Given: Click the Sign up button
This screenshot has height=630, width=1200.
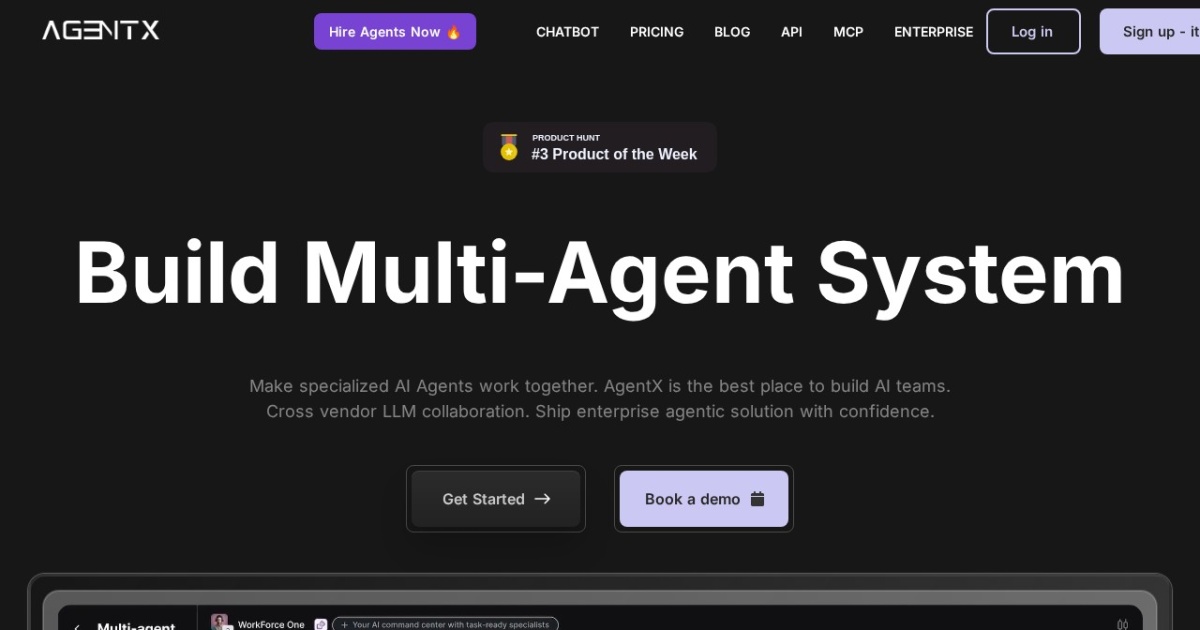Looking at the screenshot, I should coord(1150,31).
